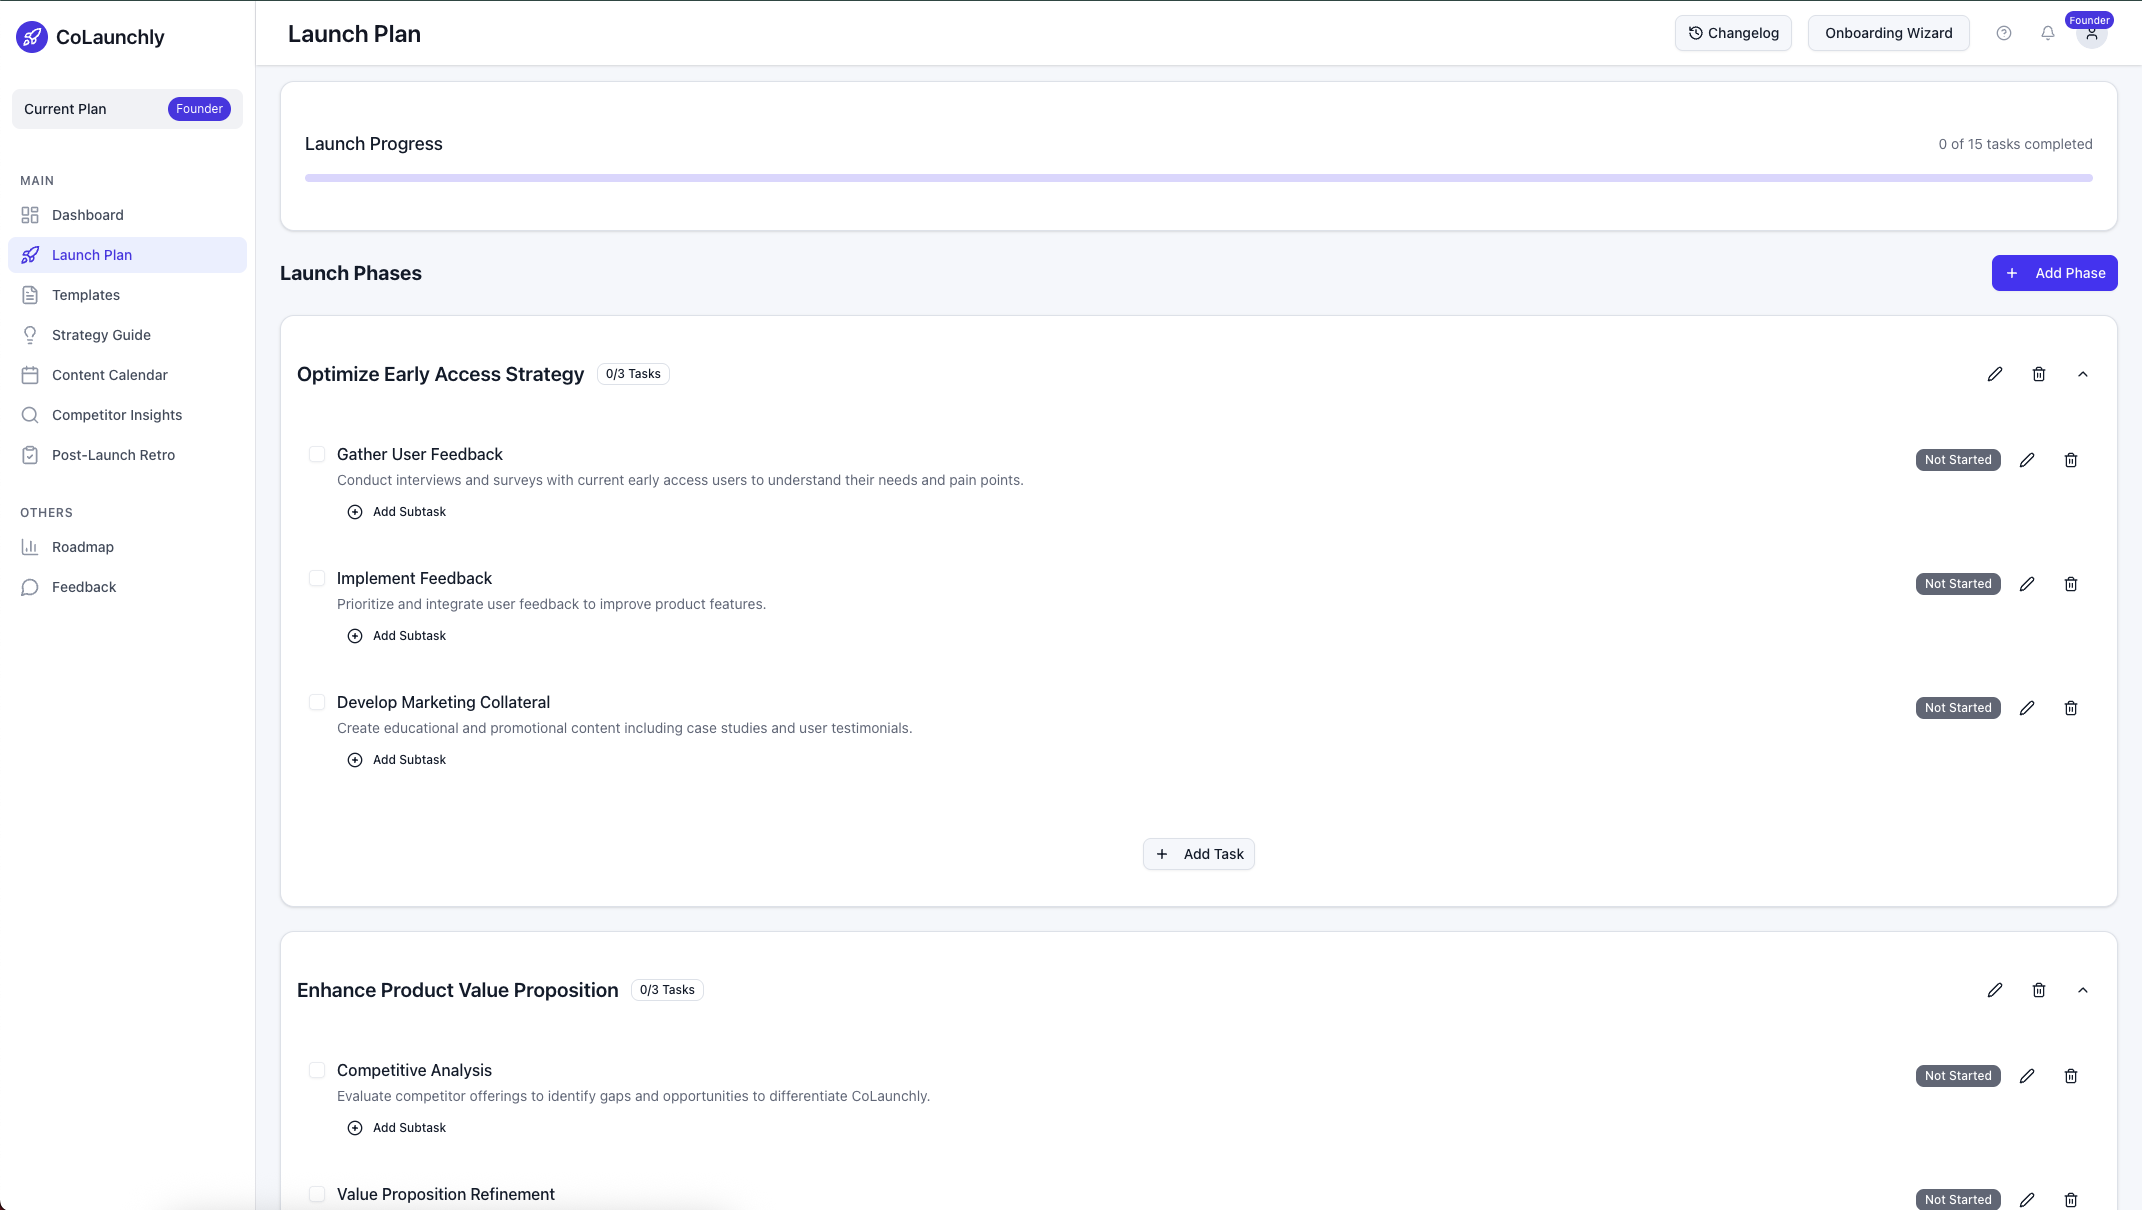Tick the Competitive Analysis checkbox

(x=317, y=1070)
